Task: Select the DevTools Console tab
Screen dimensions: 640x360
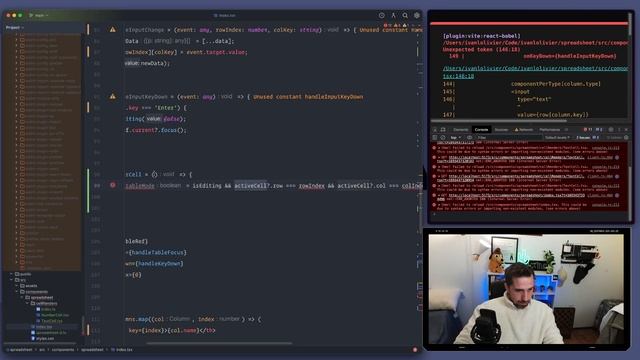Action: pyautogui.click(x=481, y=129)
